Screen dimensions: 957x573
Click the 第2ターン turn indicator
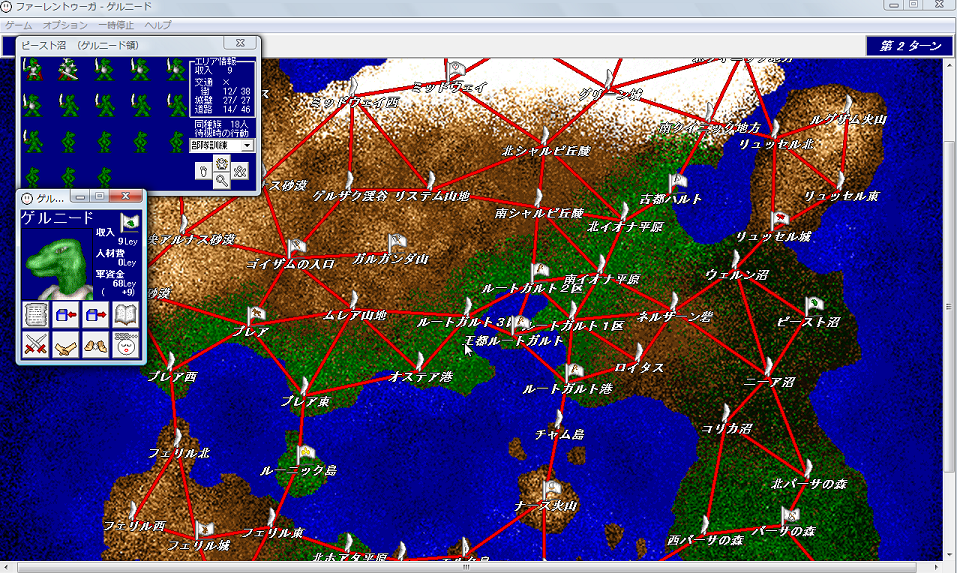909,46
